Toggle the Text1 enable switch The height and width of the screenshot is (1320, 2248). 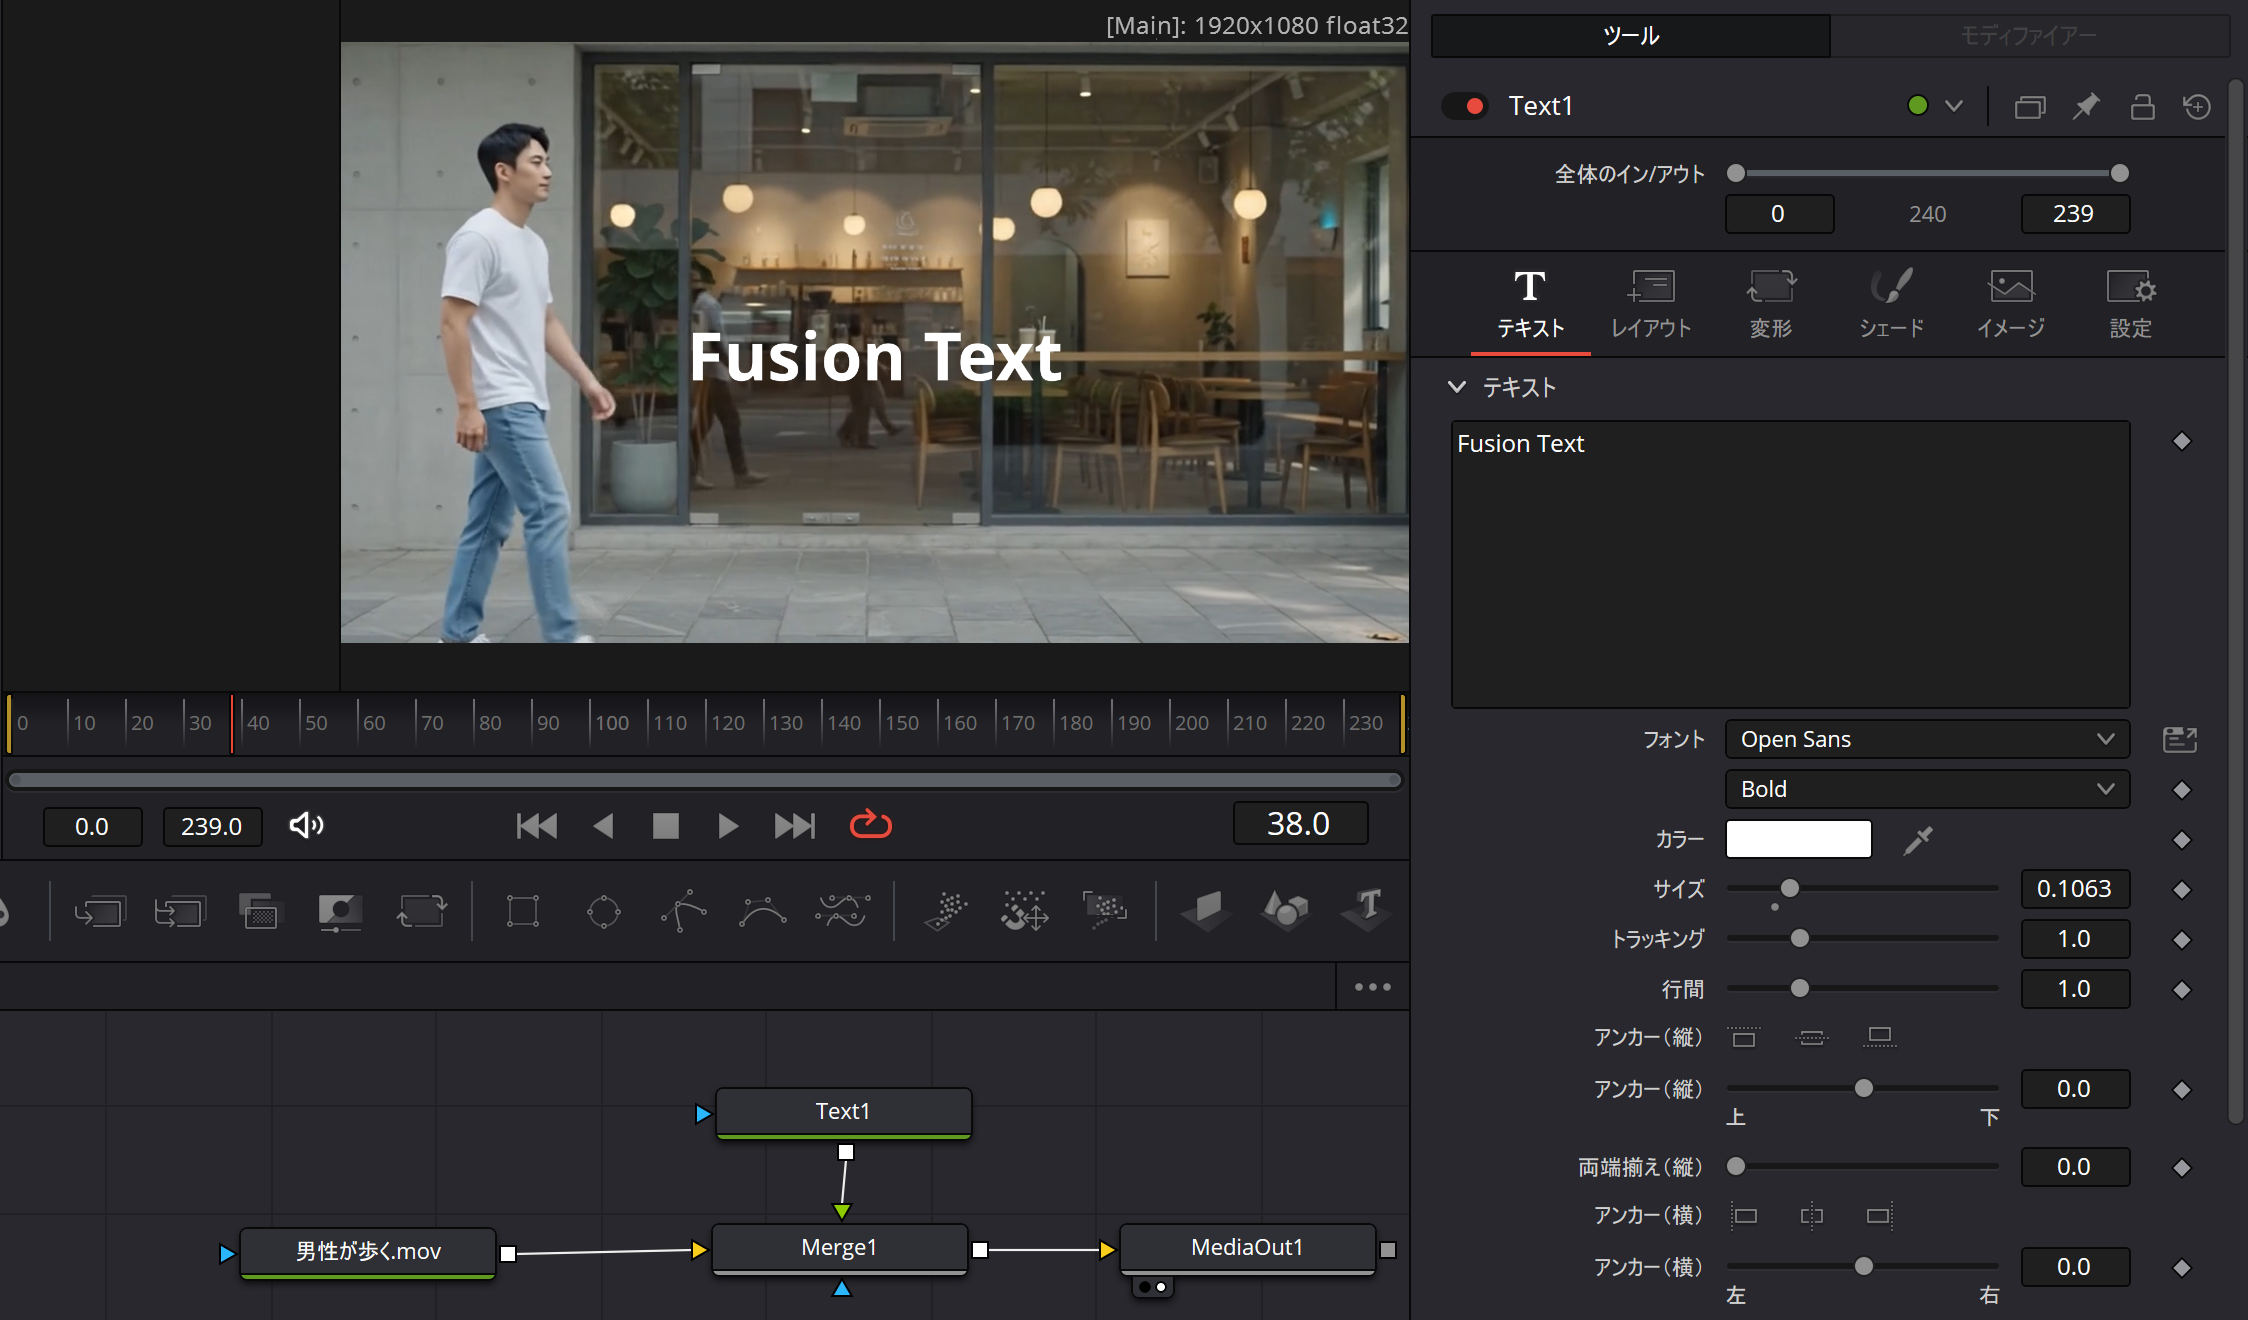tap(1465, 106)
